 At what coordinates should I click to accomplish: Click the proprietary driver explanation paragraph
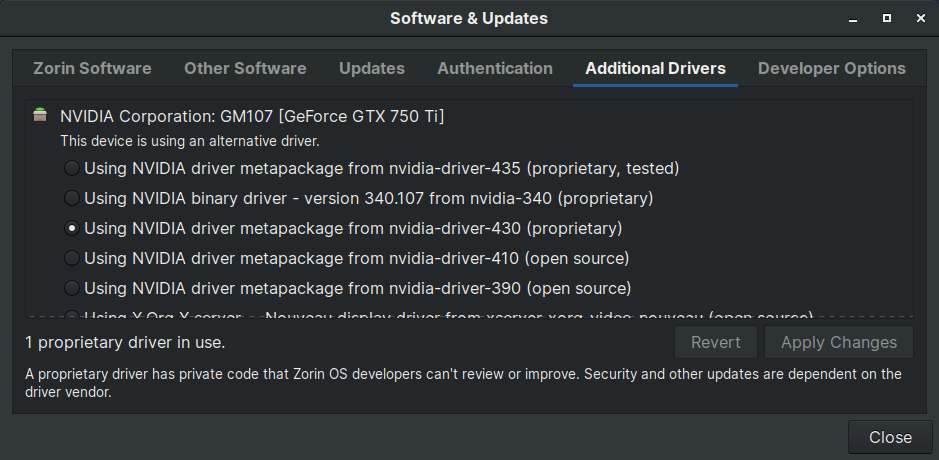tap(463, 383)
